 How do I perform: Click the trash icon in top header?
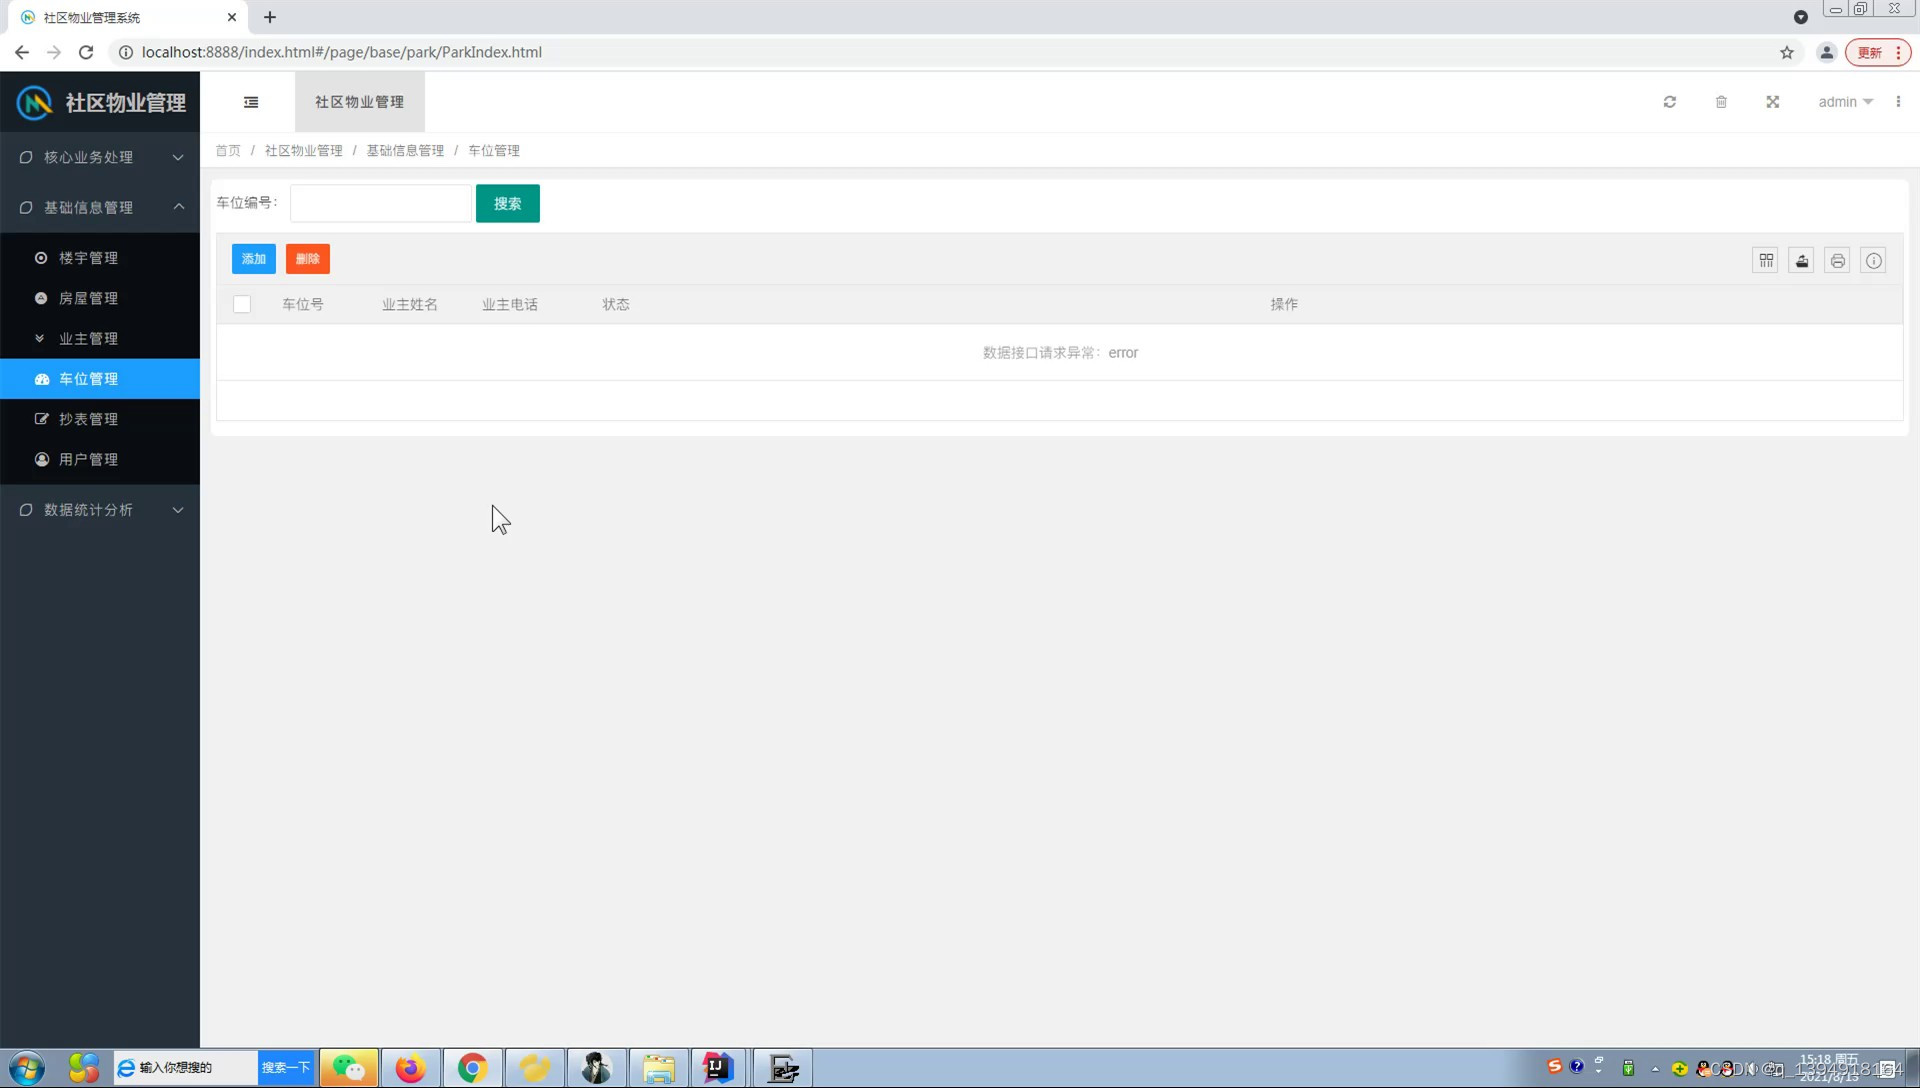pyautogui.click(x=1721, y=102)
